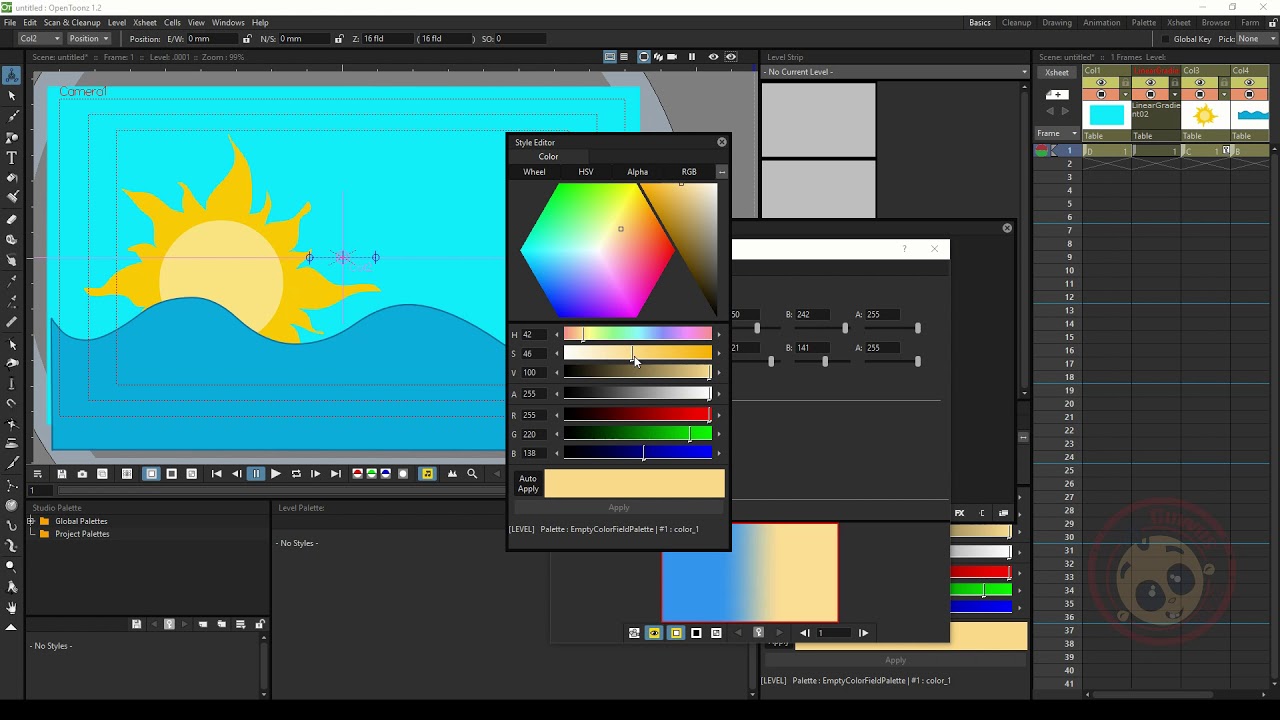Jump to the first frame
1280x720 pixels.
point(216,474)
